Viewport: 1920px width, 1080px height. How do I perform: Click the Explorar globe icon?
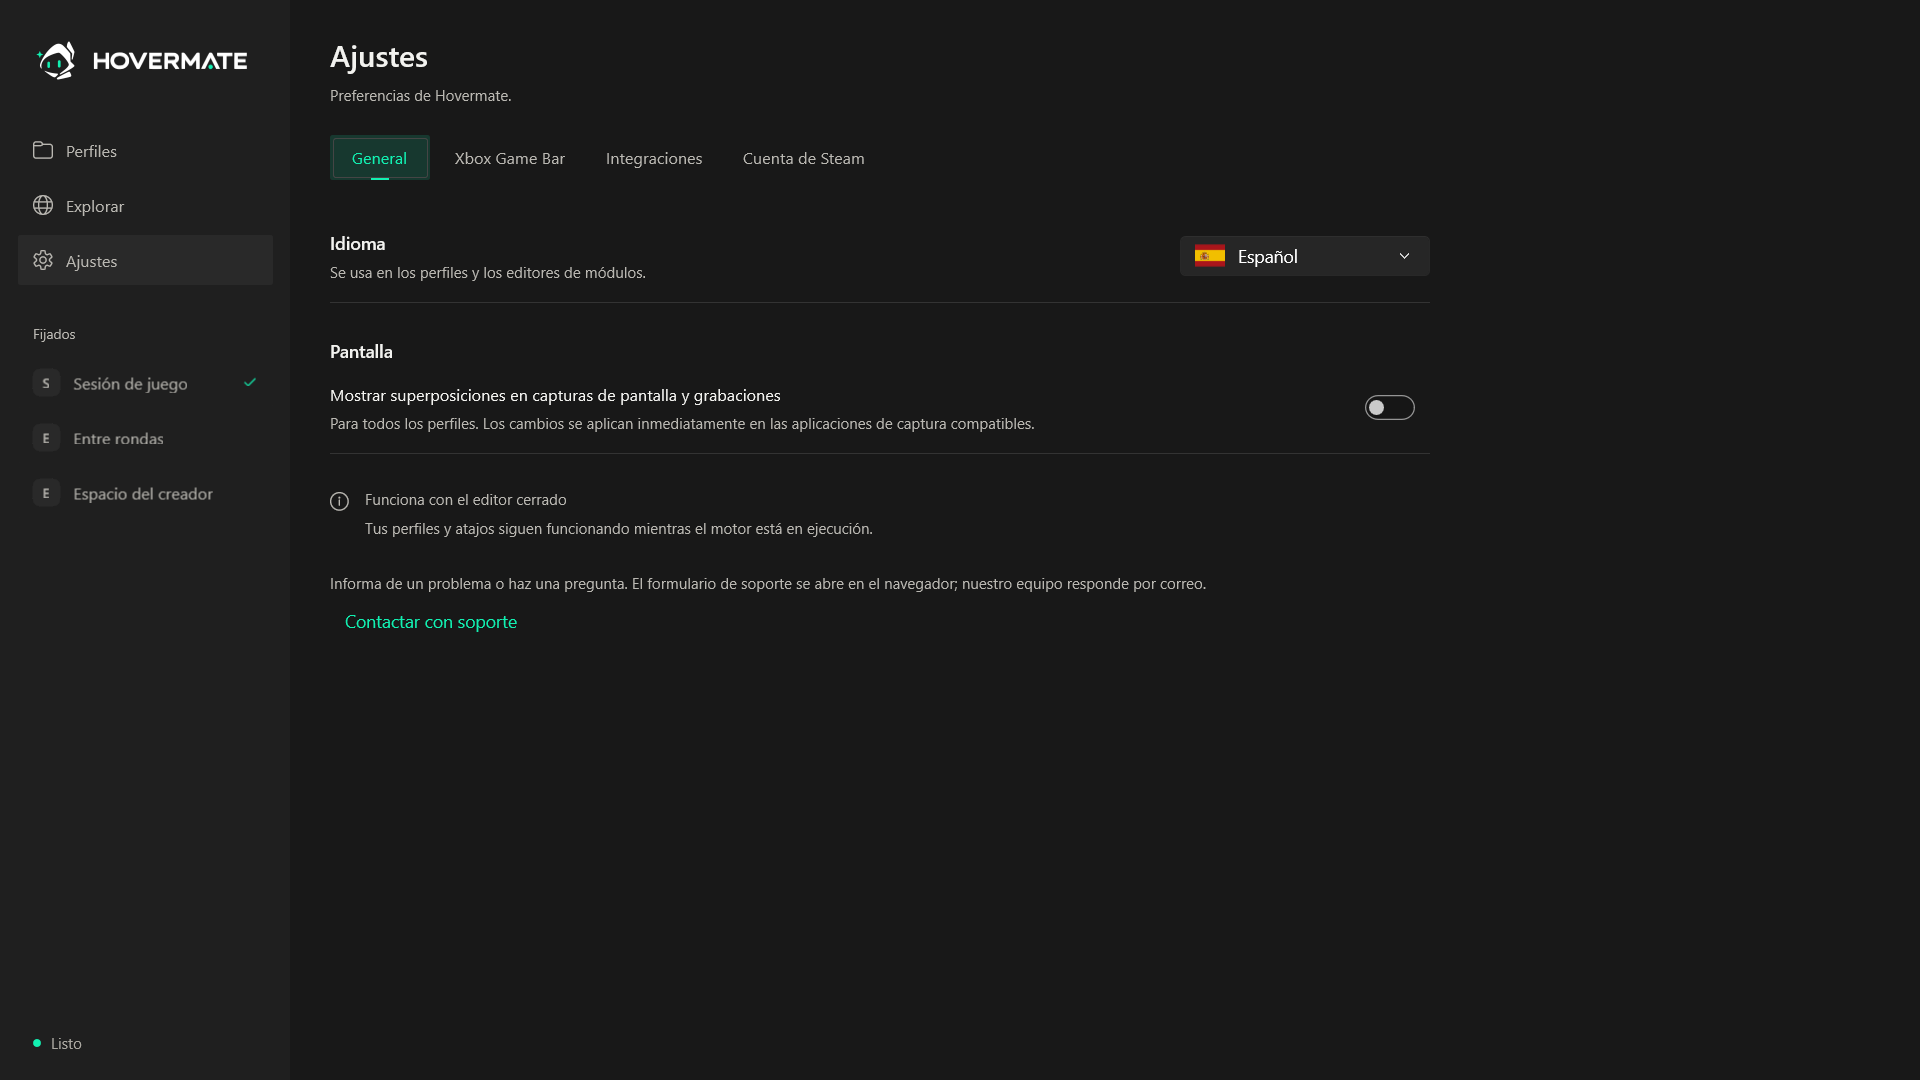43,205
